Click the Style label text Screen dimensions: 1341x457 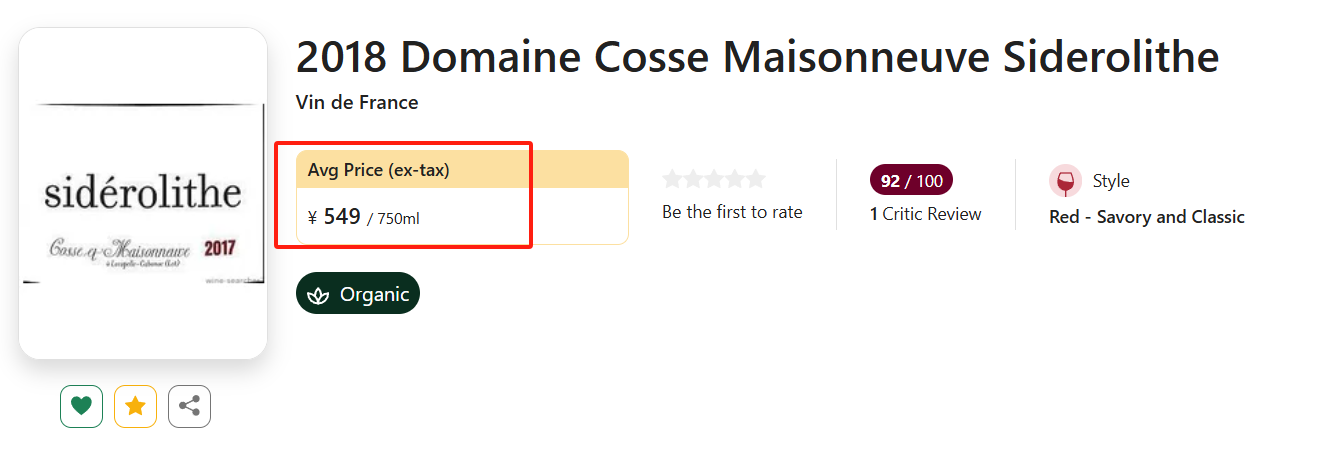point(1110,181)
